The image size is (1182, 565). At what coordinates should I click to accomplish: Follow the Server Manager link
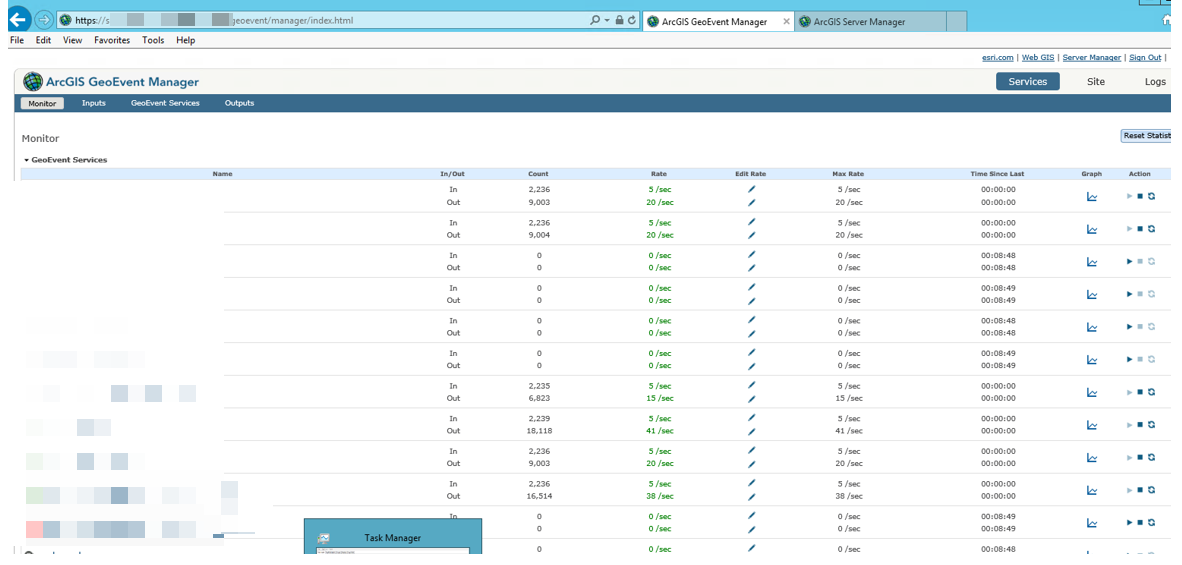tap(1092, 57)
